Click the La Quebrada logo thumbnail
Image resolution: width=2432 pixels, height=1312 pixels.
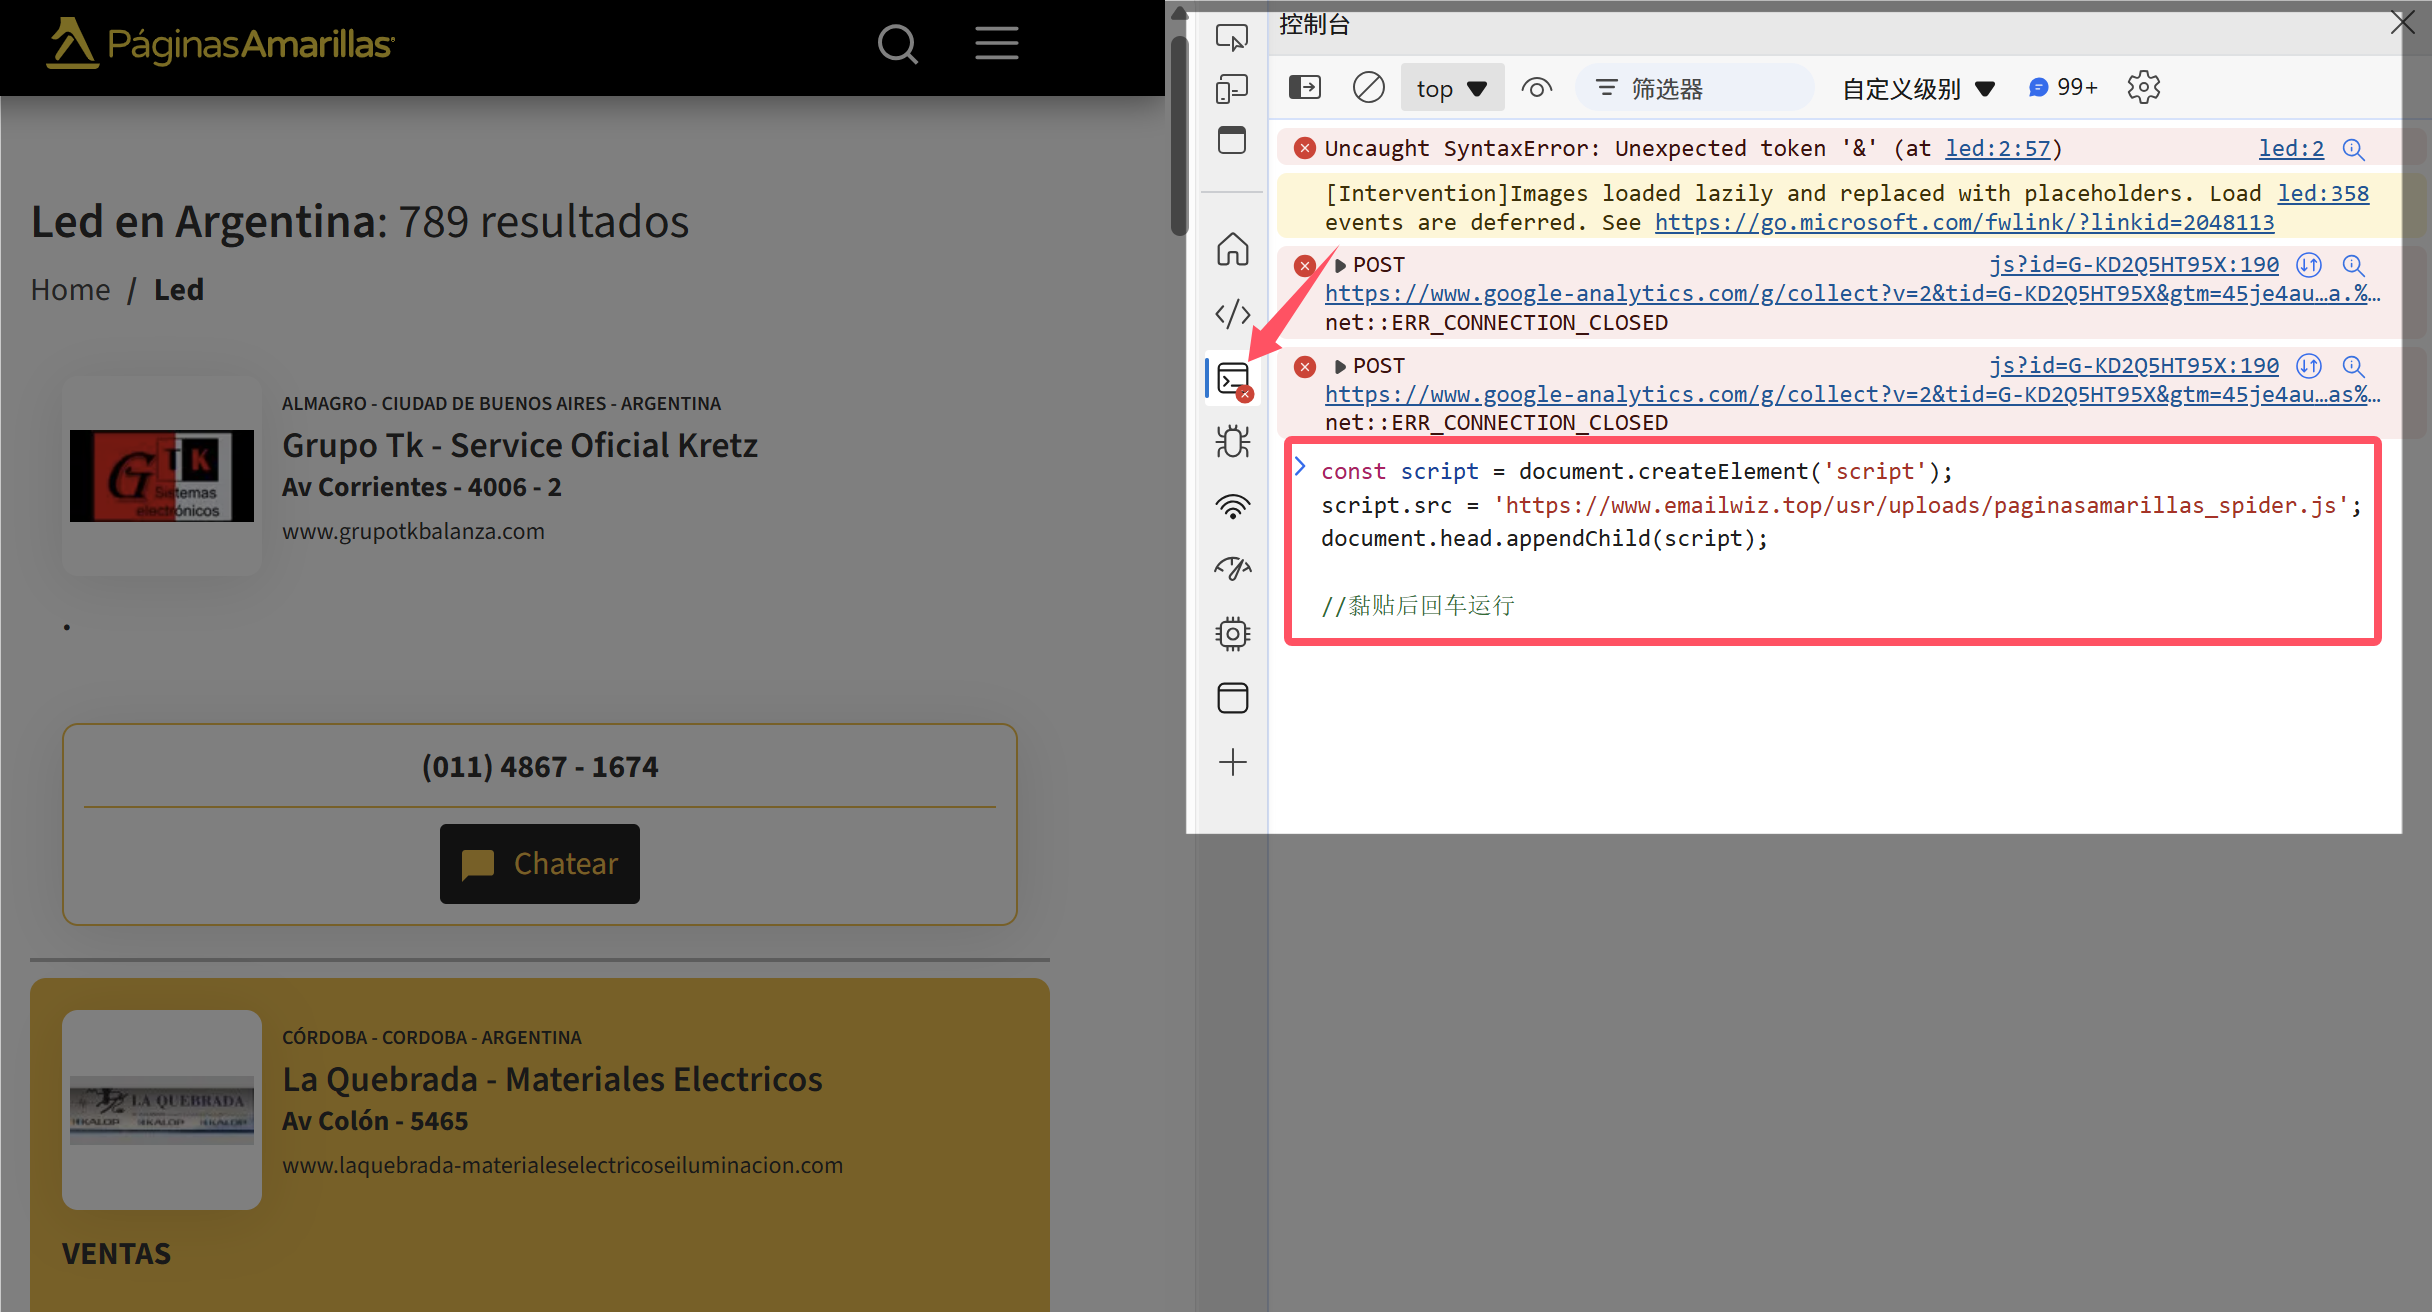tap(162, 1110)
